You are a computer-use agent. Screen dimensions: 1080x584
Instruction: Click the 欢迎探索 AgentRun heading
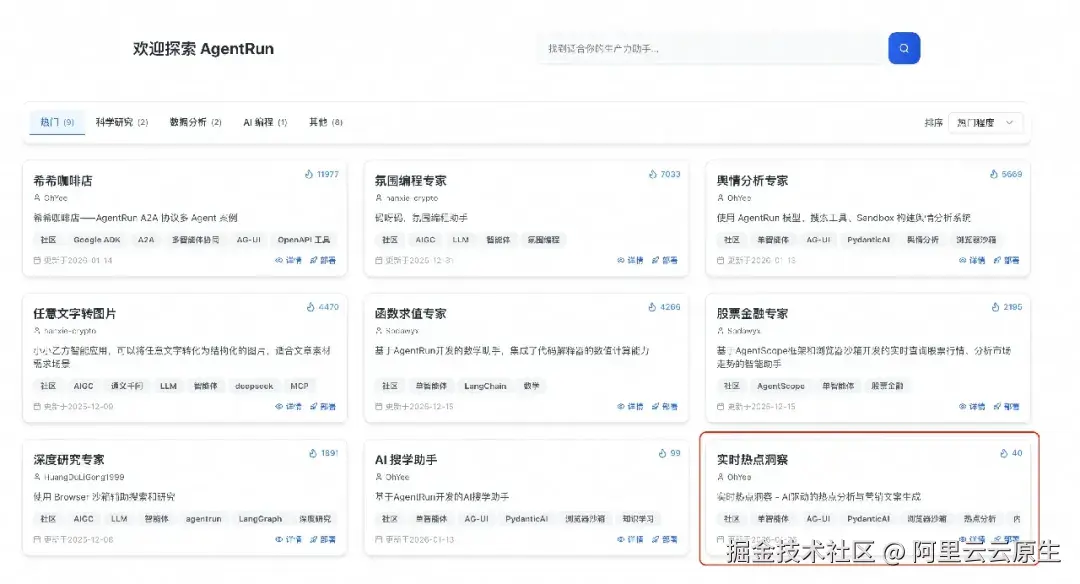click(203, 49)
